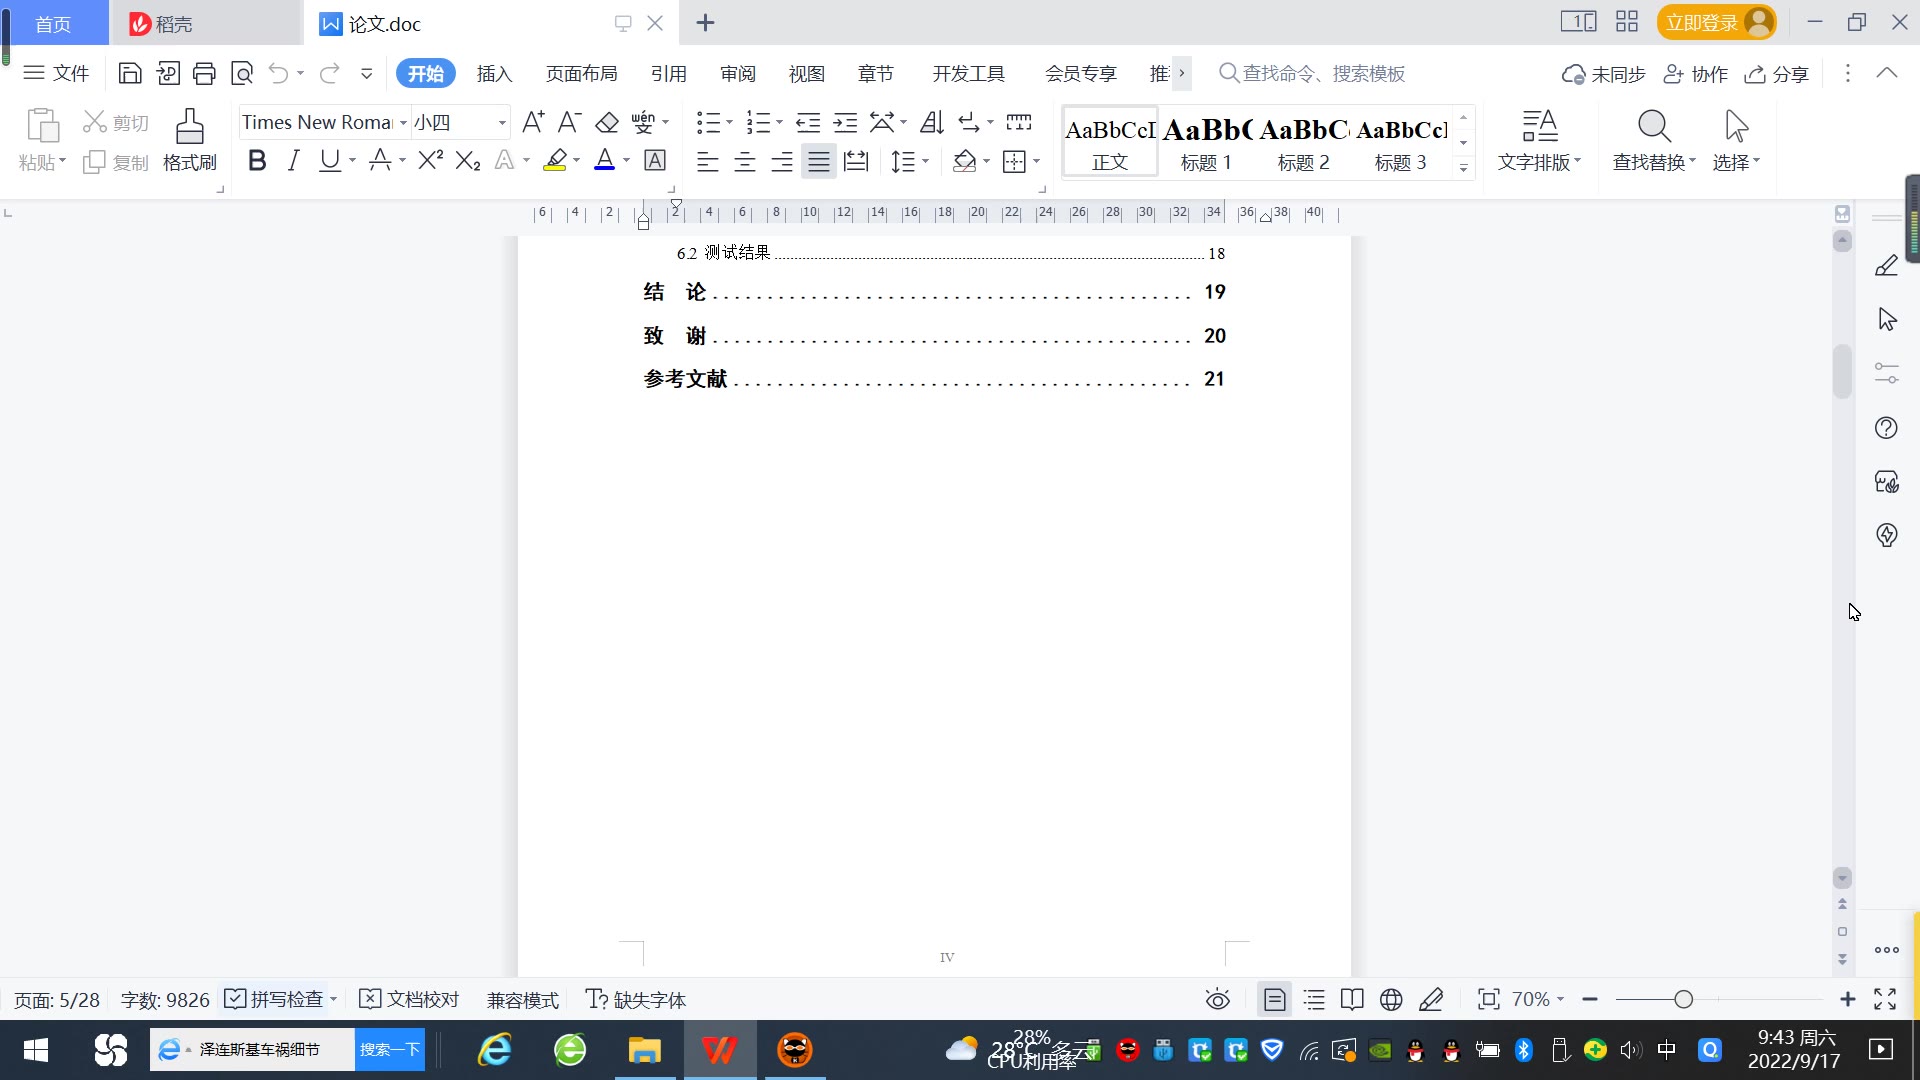Toggle align left
Viewport: 1920px width, 1080px height.
[x=708, y=161]
